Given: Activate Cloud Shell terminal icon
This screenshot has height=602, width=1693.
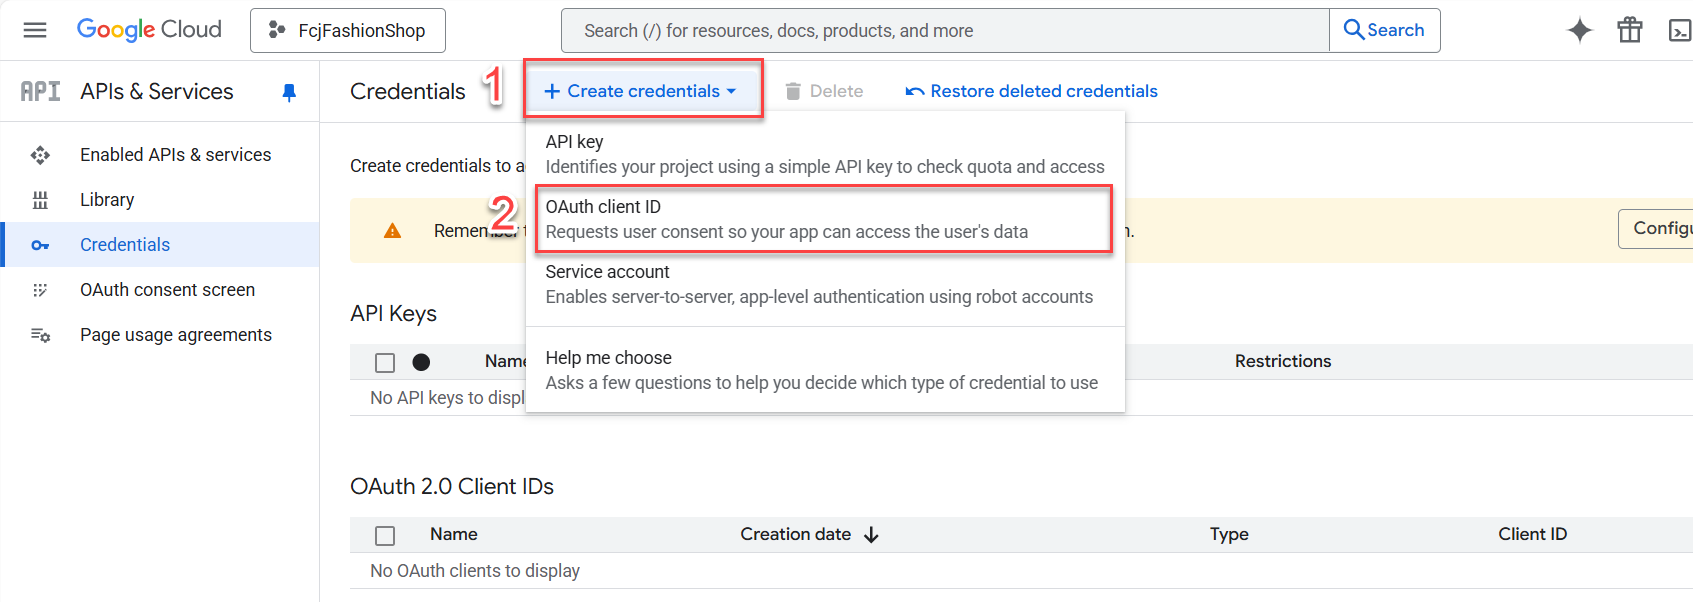Looking at the screenshot, I should click(x=1680, y=31).
